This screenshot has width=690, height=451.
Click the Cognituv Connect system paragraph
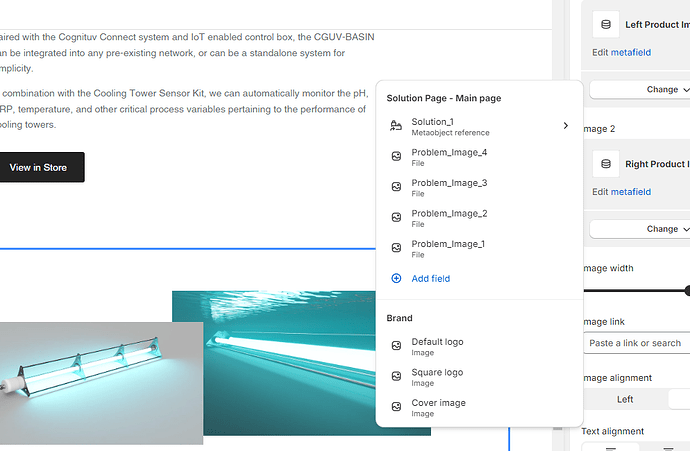(187, 52)
